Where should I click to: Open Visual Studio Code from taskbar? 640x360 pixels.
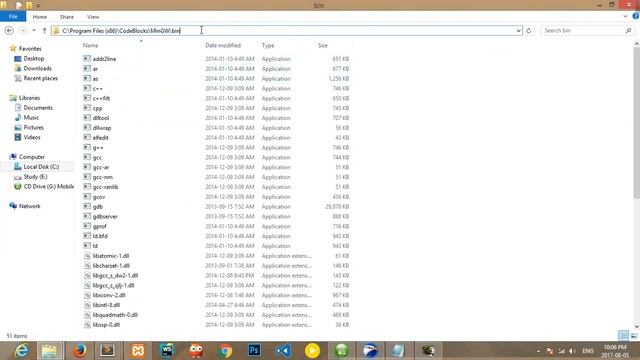click(283, 351)
